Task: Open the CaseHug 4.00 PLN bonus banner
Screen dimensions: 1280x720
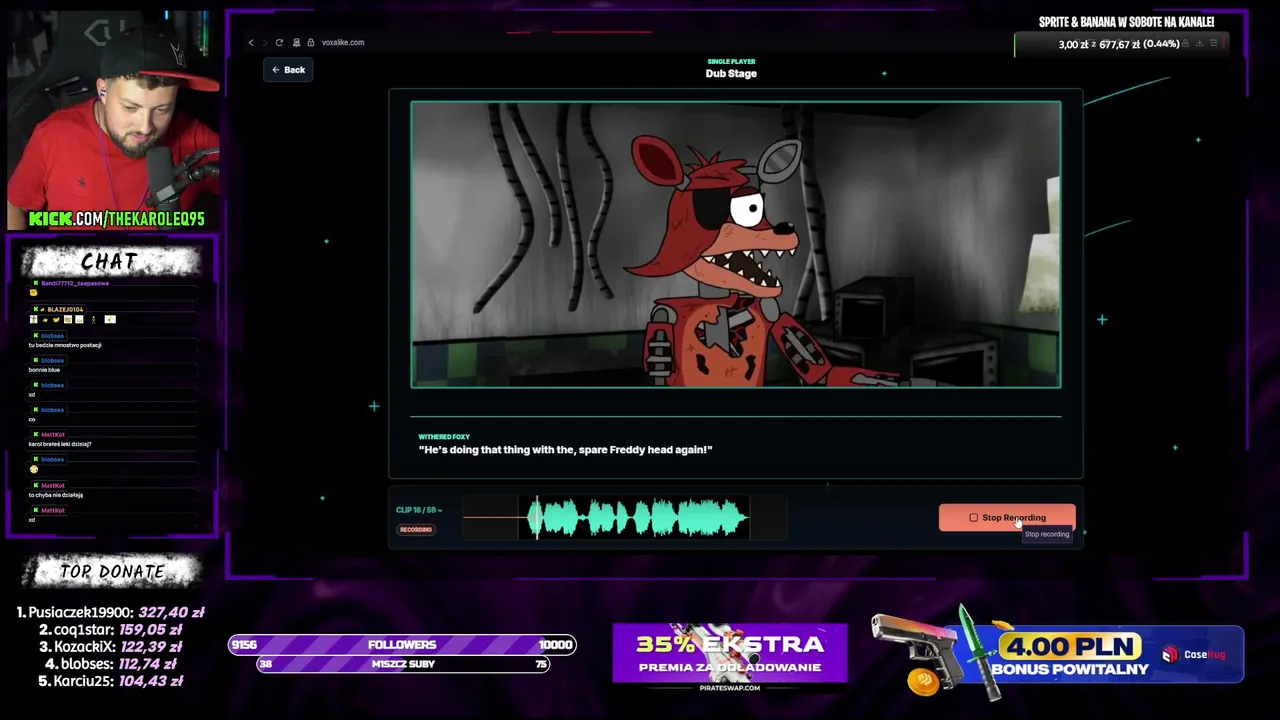Action: tap(1058, 654)
